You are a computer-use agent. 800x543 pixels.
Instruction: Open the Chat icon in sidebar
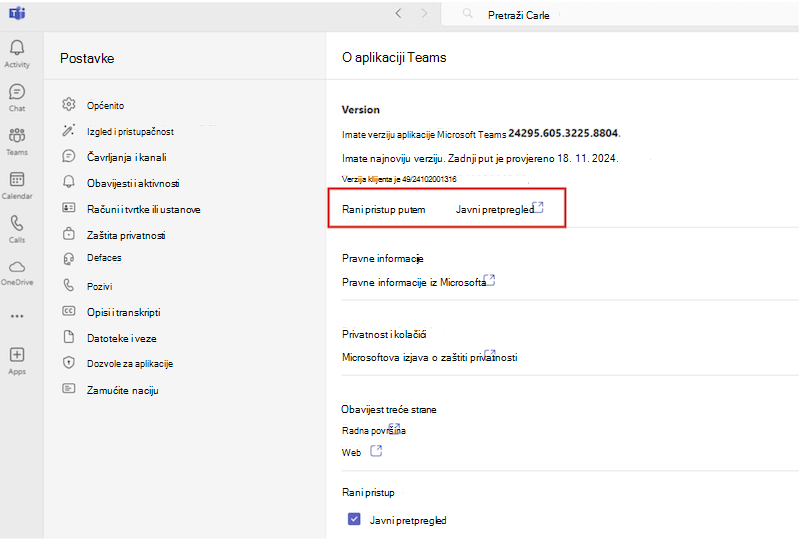tap(17, 92)
